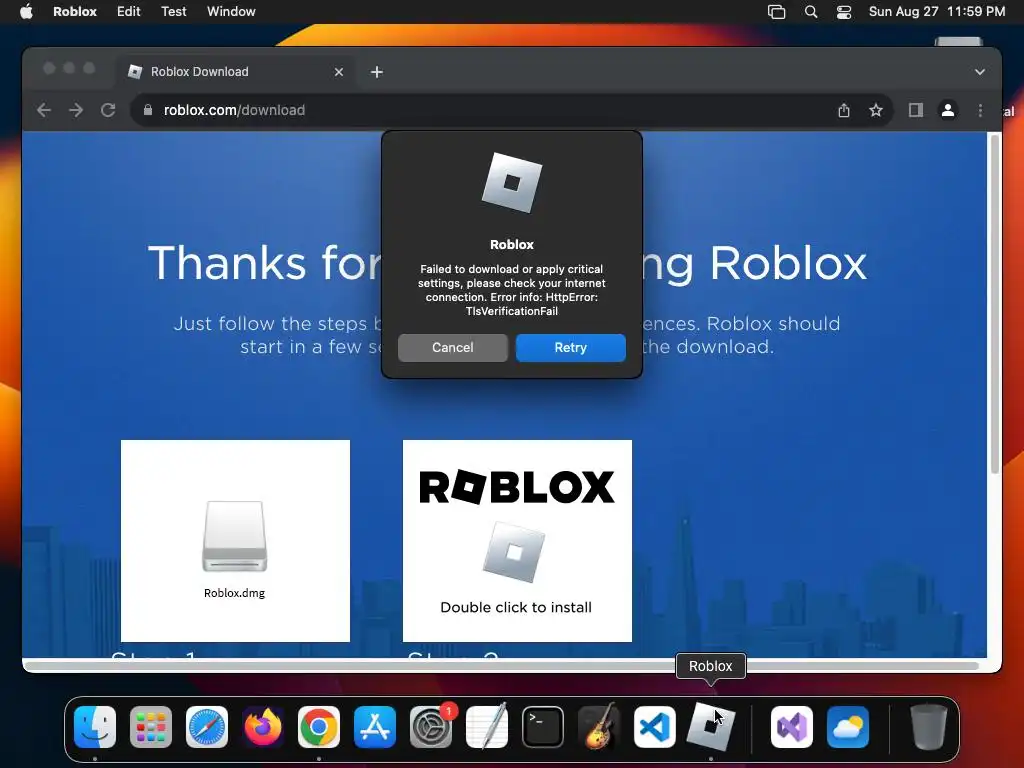
Task: Open Spotlight search from menu bar
Action: point(810,12)
